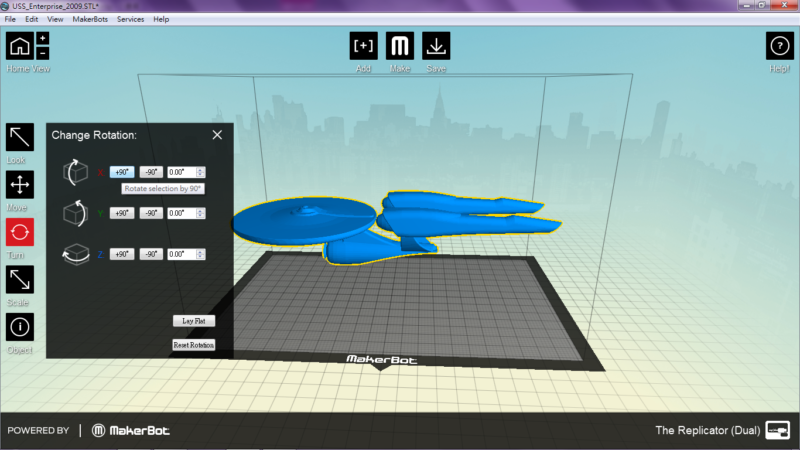Open the Services menu
This screenshot has width=800, height=450.
(131, 19)
